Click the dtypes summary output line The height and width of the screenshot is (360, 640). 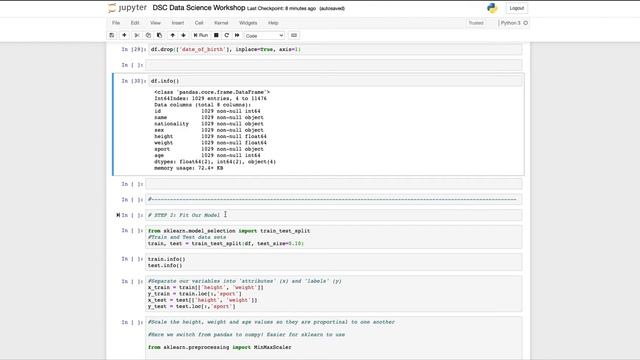coord(215,162)
